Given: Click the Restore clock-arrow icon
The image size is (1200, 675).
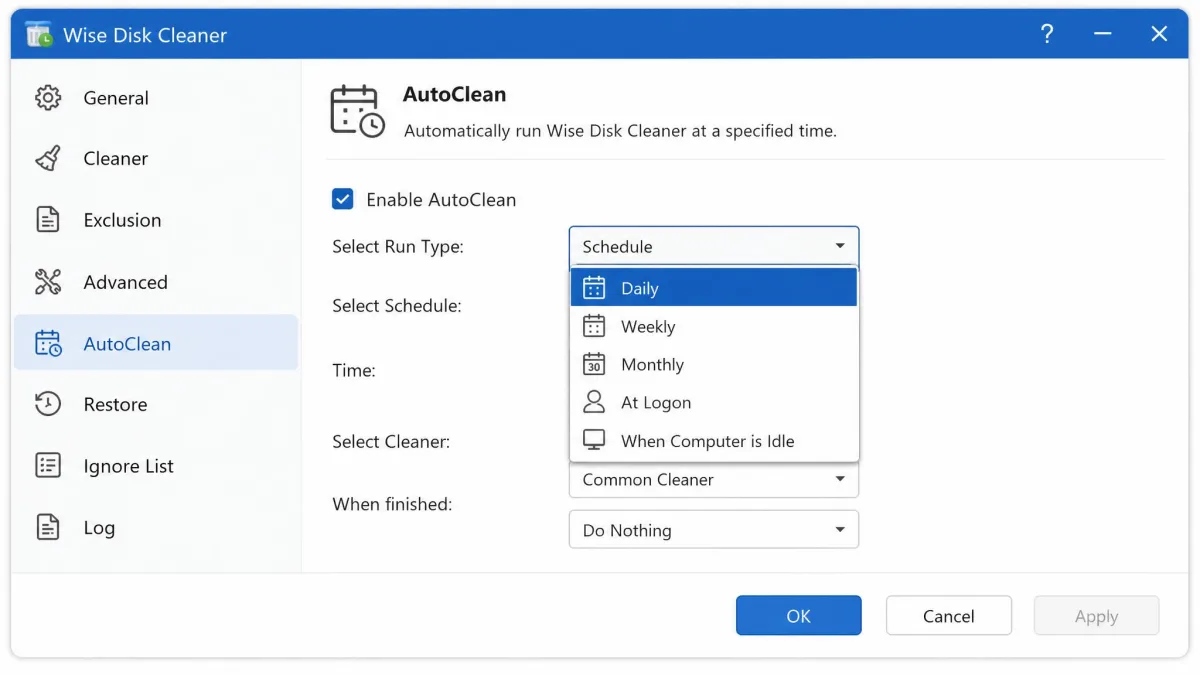Looking at the screenshot, I should coord(48,404).
